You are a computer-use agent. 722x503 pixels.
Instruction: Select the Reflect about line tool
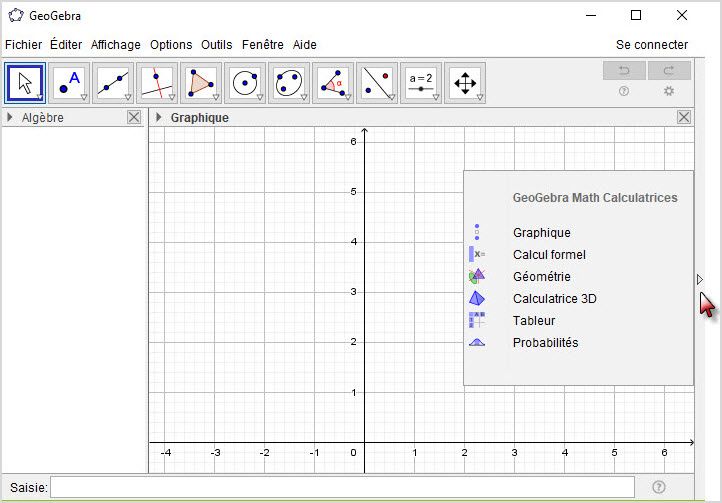(377, 83)
